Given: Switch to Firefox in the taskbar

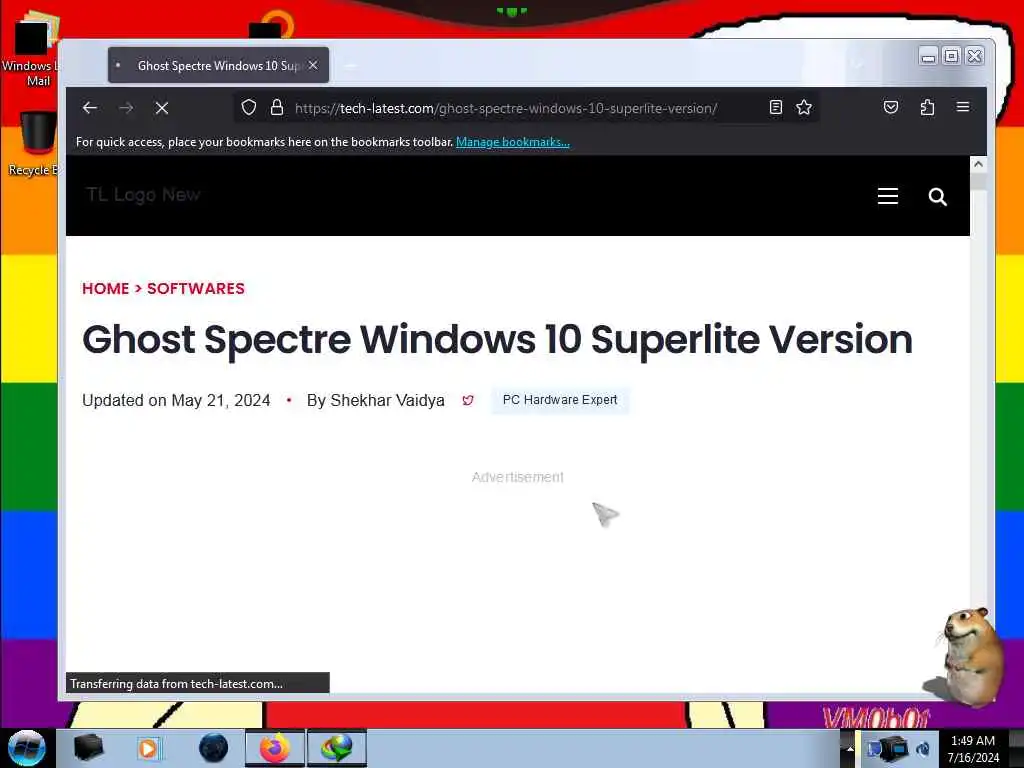Looking at the screenshot, I should (275, 748).
